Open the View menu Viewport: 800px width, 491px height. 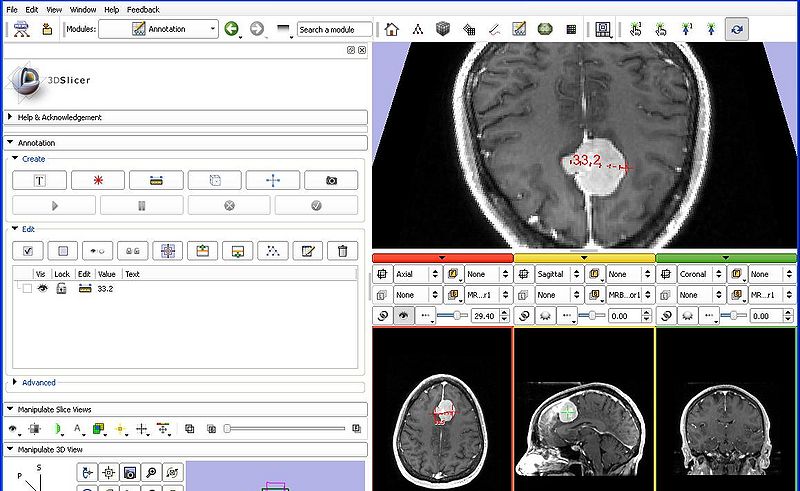point(54,9)
